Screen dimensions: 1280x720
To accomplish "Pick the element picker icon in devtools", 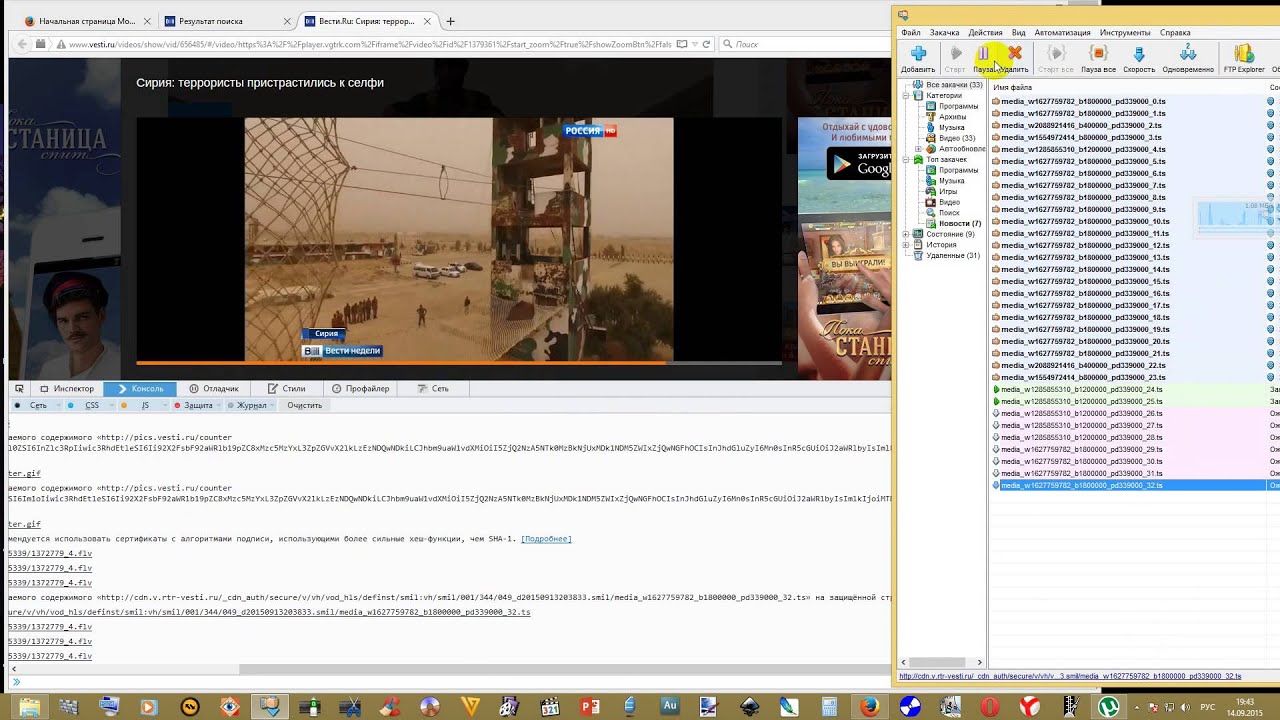I will point(19,388).
